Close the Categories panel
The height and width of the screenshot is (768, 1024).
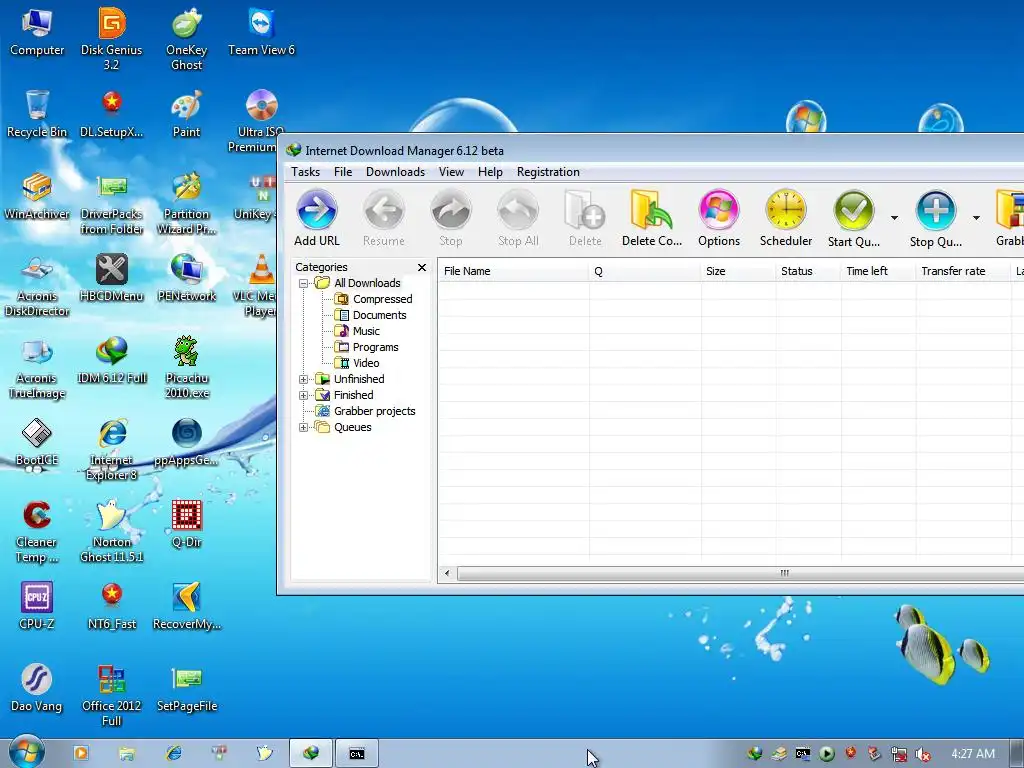pyautogui.click(x=422, y=267)
